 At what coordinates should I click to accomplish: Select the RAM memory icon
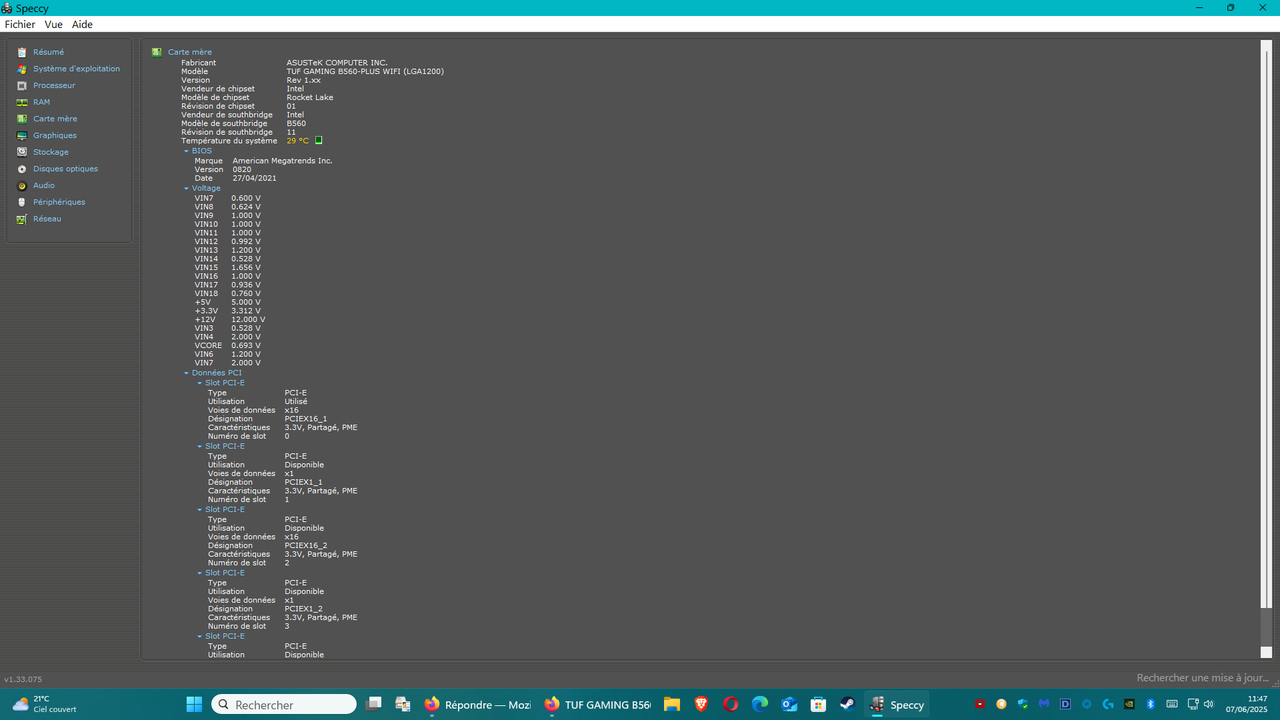[x=22, y=102]
